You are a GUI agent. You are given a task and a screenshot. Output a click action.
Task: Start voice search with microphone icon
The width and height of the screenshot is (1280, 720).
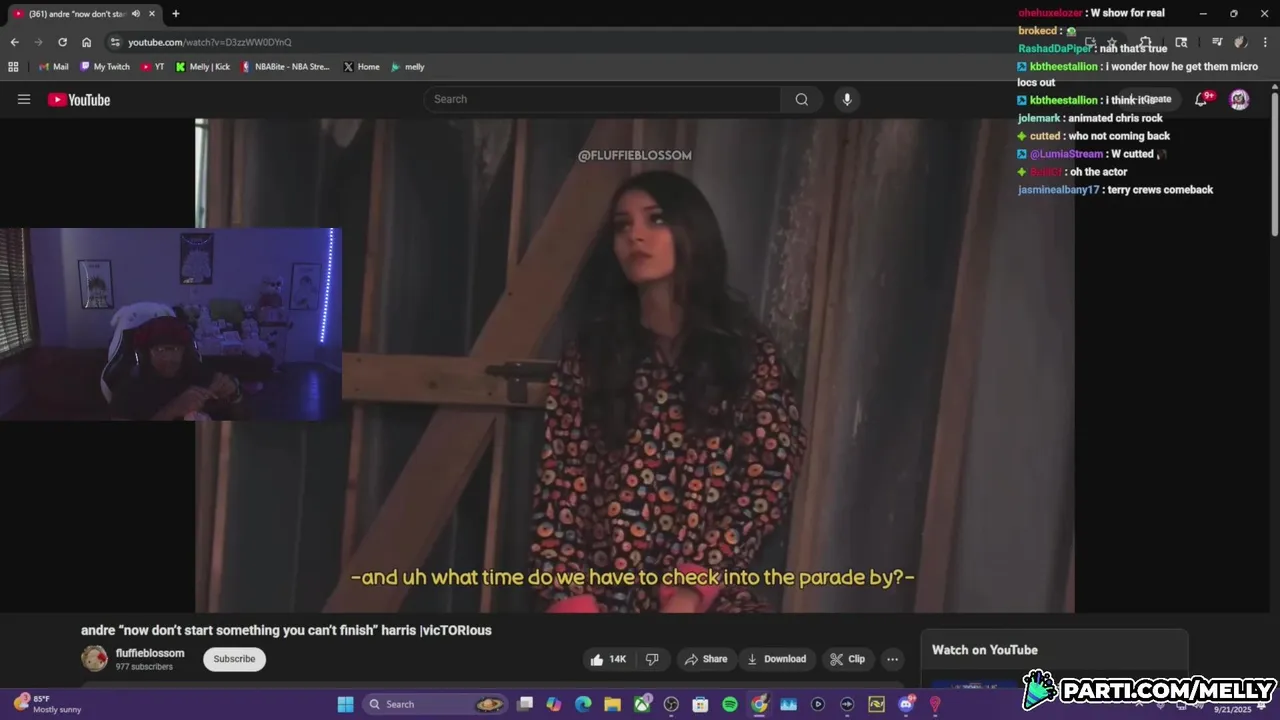point(847,99)
